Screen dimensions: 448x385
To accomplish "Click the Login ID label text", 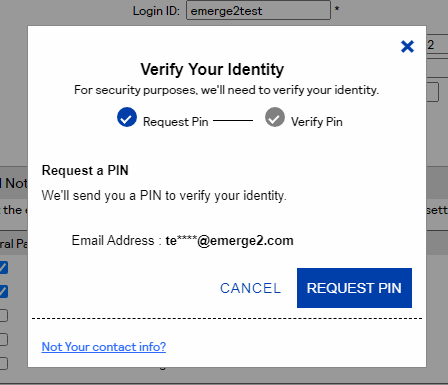I will coord(156,11).
